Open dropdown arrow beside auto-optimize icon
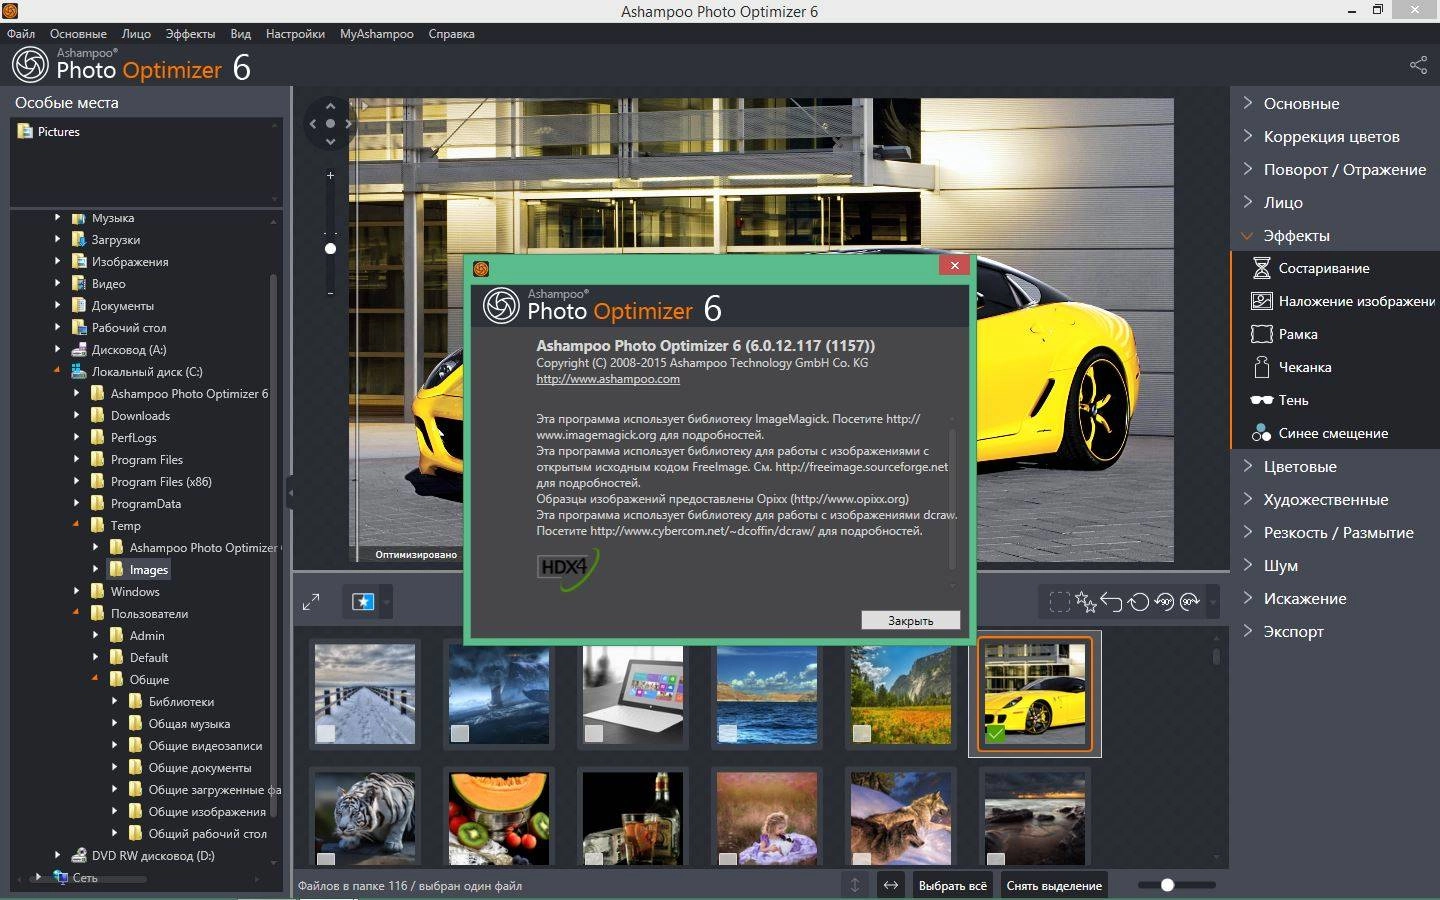Image resolution: width=1440 pixels, height=900 pixels. 387,602
